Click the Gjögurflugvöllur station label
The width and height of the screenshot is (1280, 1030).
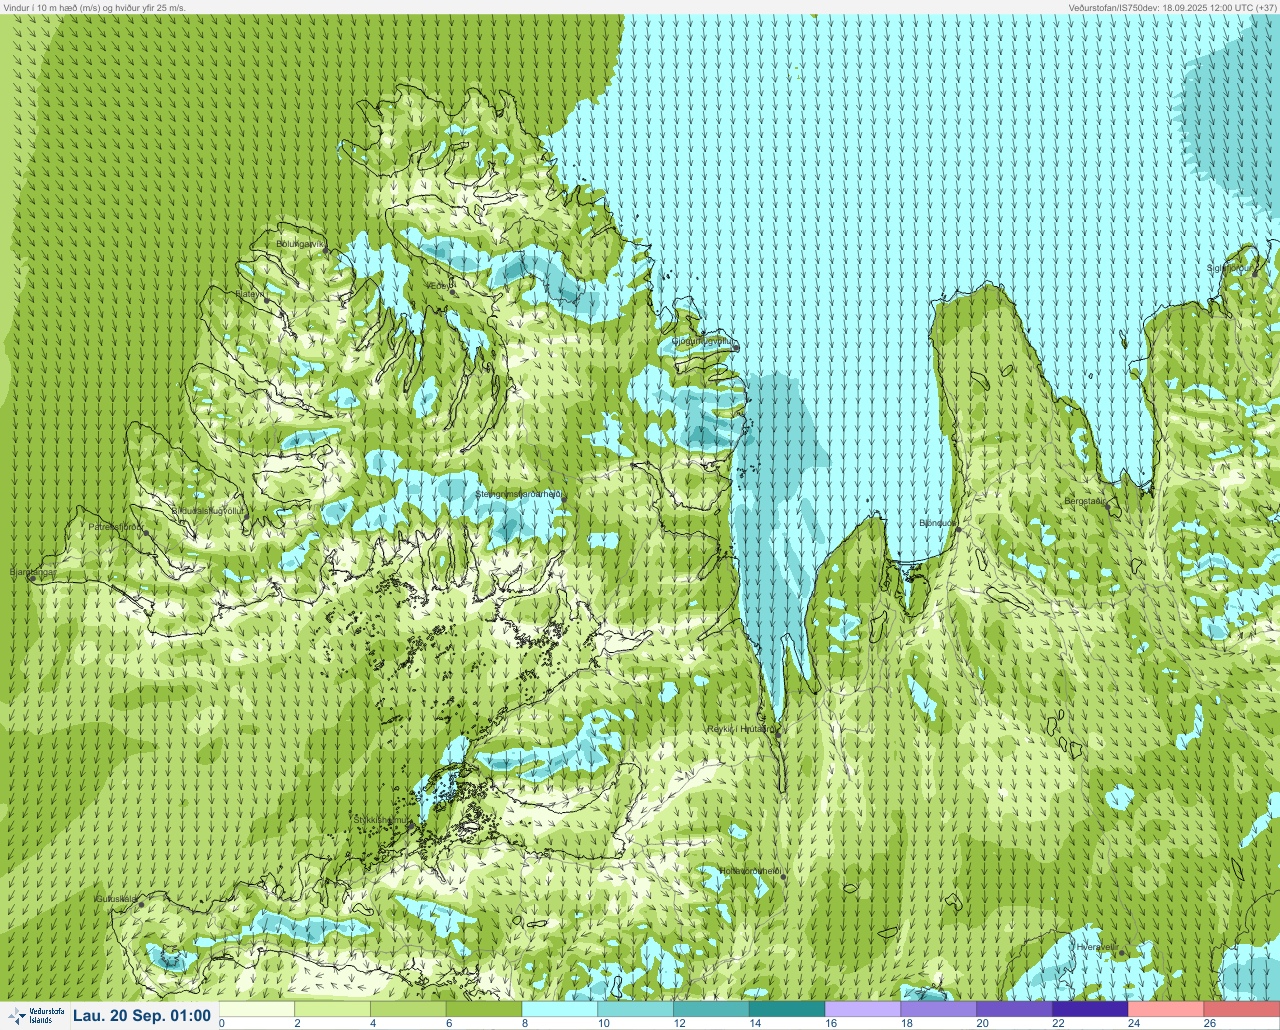pos(704,341)
